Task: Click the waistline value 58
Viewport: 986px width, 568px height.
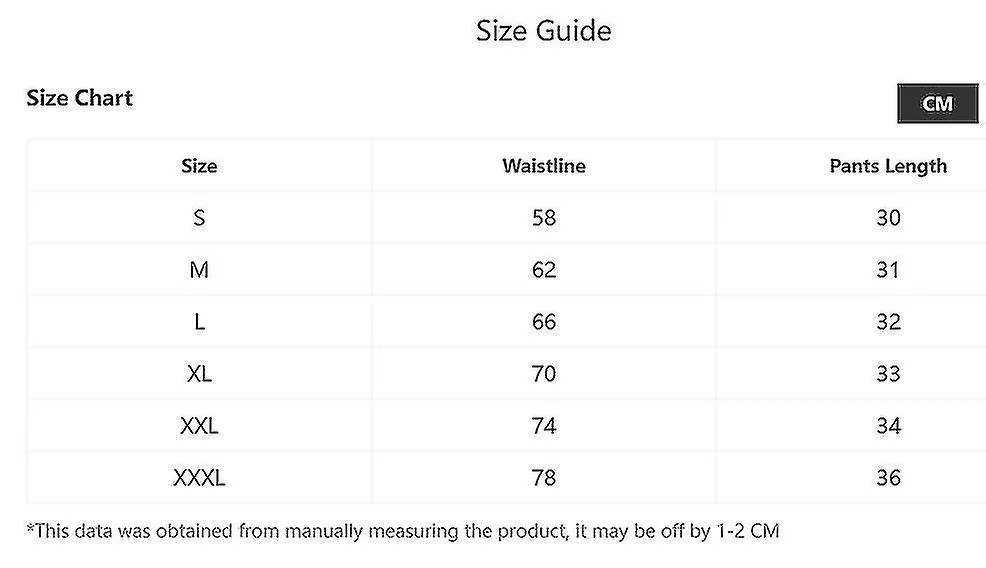Action: coord(544,218)
